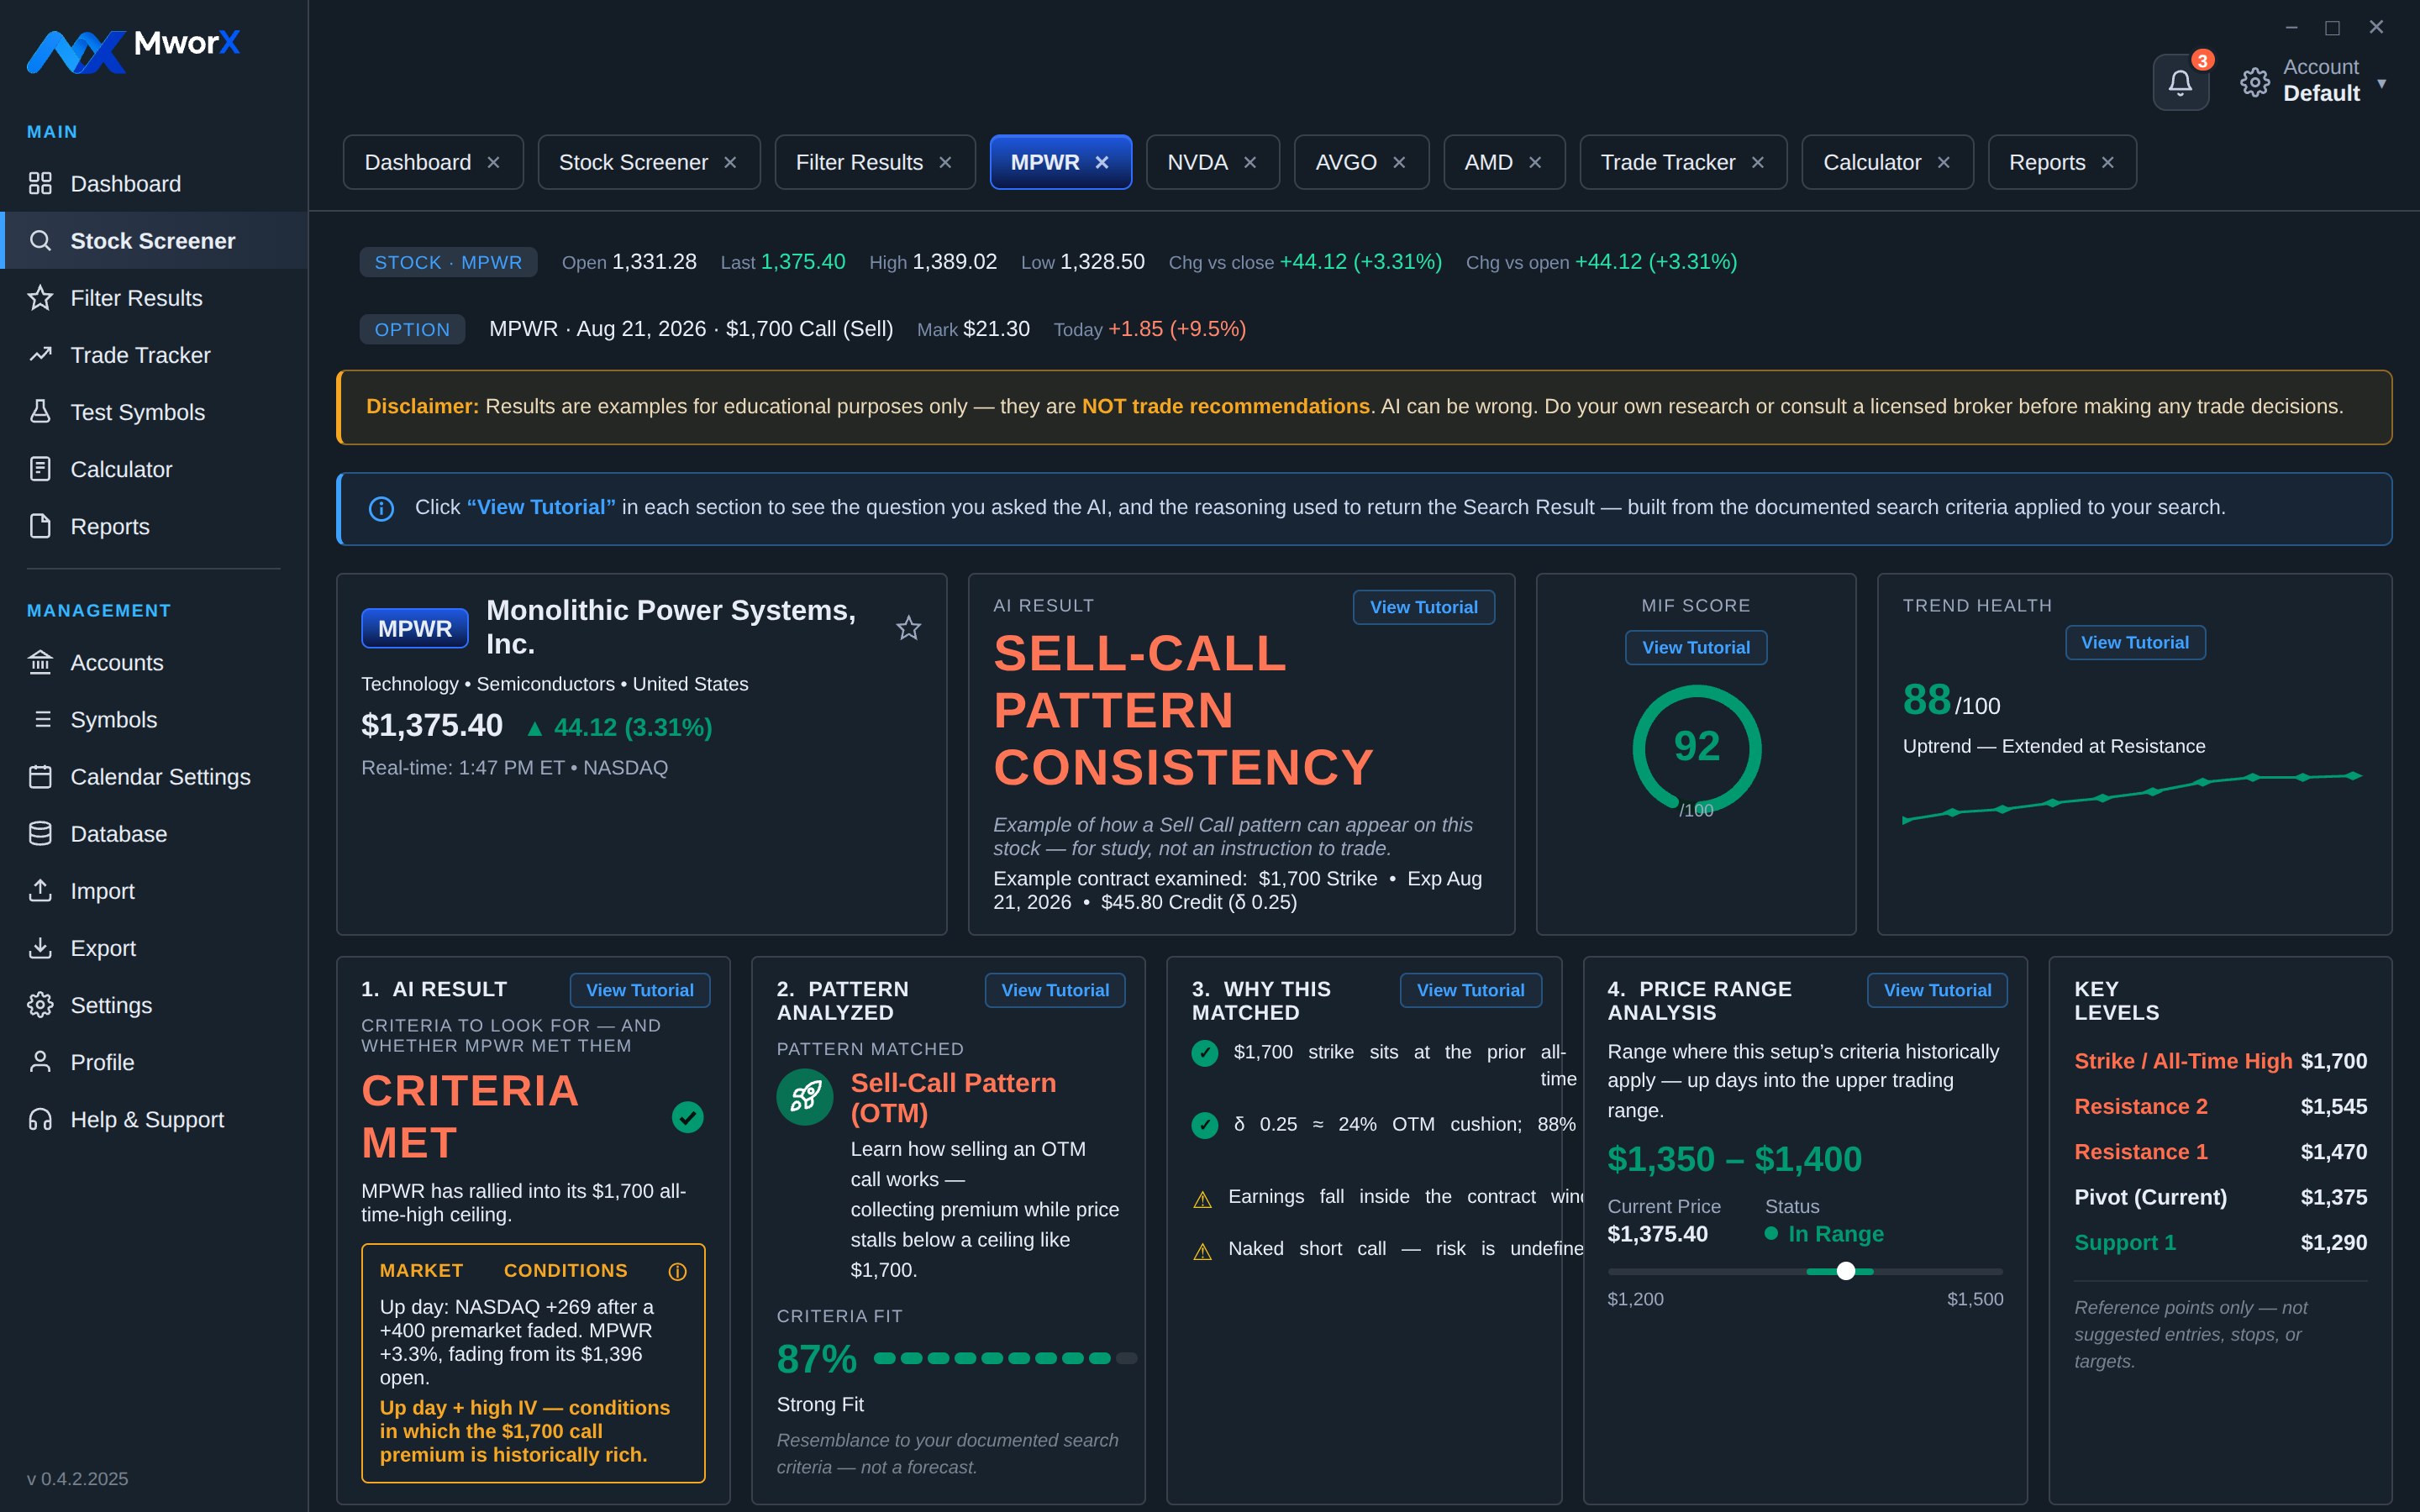Open Calendar Settings icon
2420x1512 pixels.
[x=40, y=776]
